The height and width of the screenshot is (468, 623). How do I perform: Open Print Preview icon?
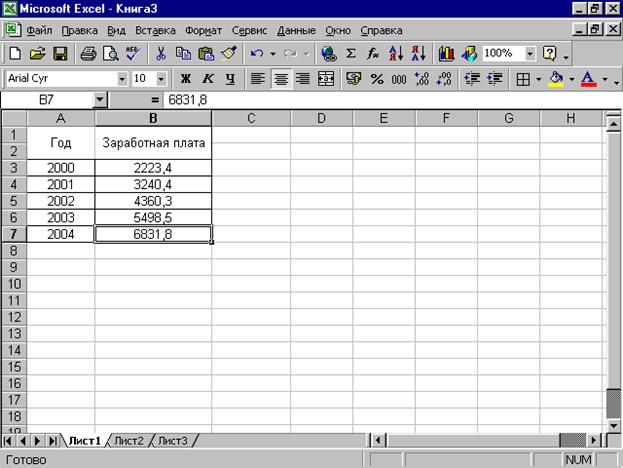[x=110, y=53]
